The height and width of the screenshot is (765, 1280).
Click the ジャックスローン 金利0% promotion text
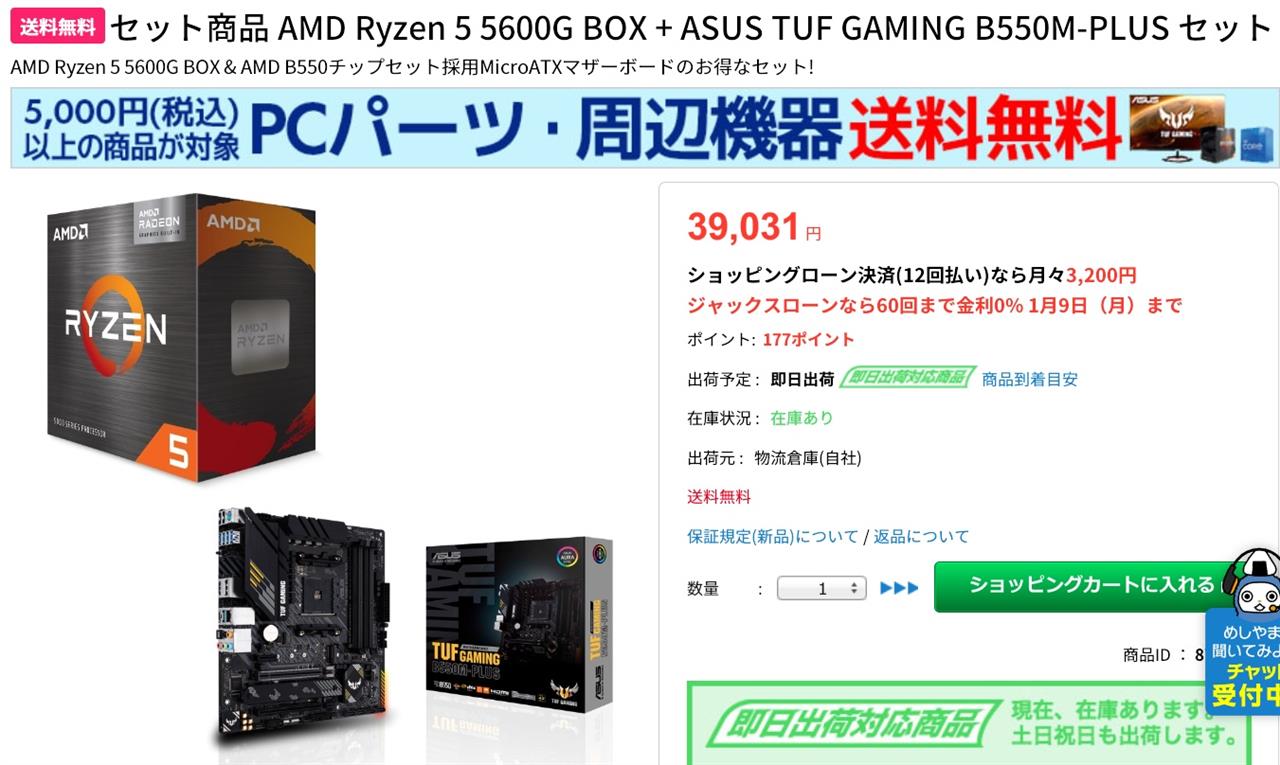point(934,305)
